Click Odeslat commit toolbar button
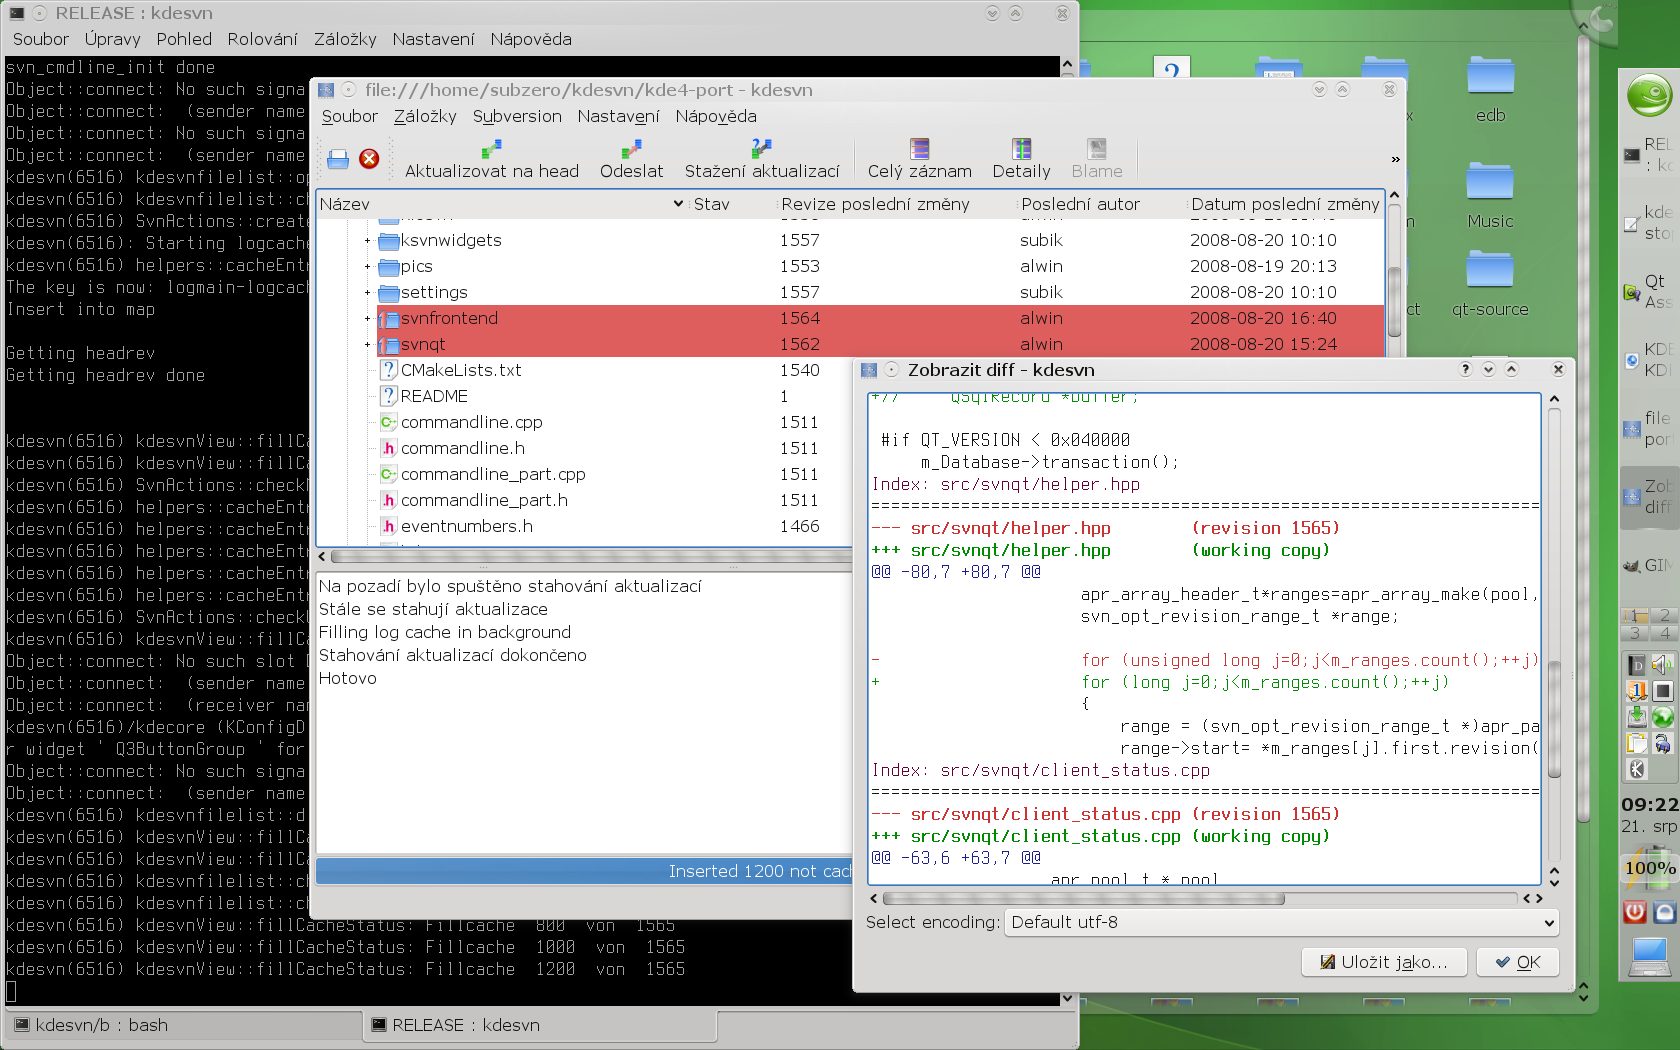This screenshot has width=1680, height=1050. 631,160
